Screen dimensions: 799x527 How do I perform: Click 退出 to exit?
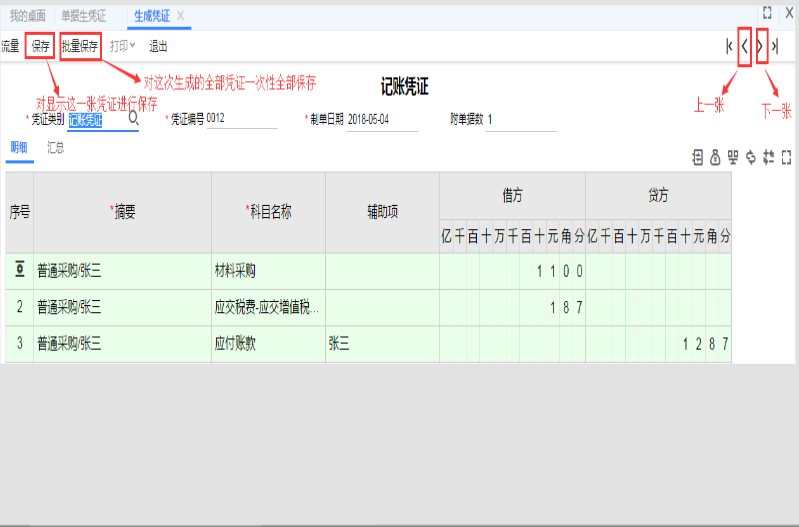(158, 46)
